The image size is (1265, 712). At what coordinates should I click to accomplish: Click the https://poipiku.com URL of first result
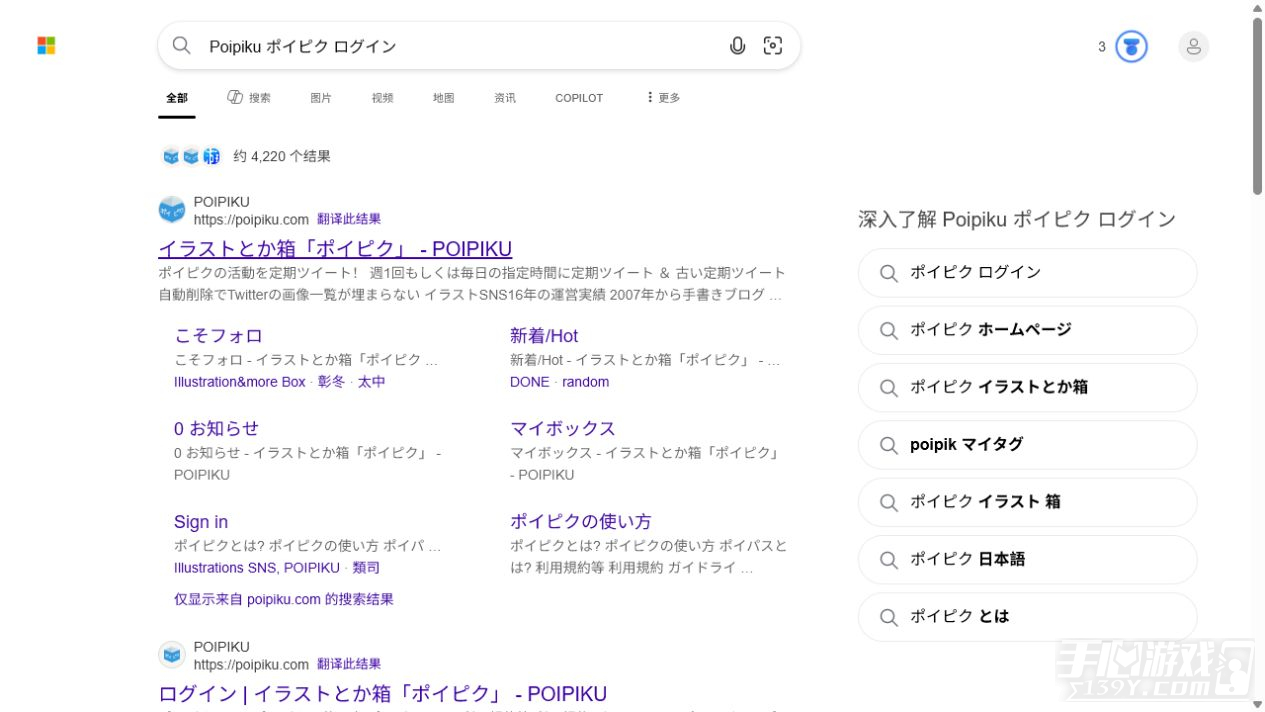[x=251, y=220]
